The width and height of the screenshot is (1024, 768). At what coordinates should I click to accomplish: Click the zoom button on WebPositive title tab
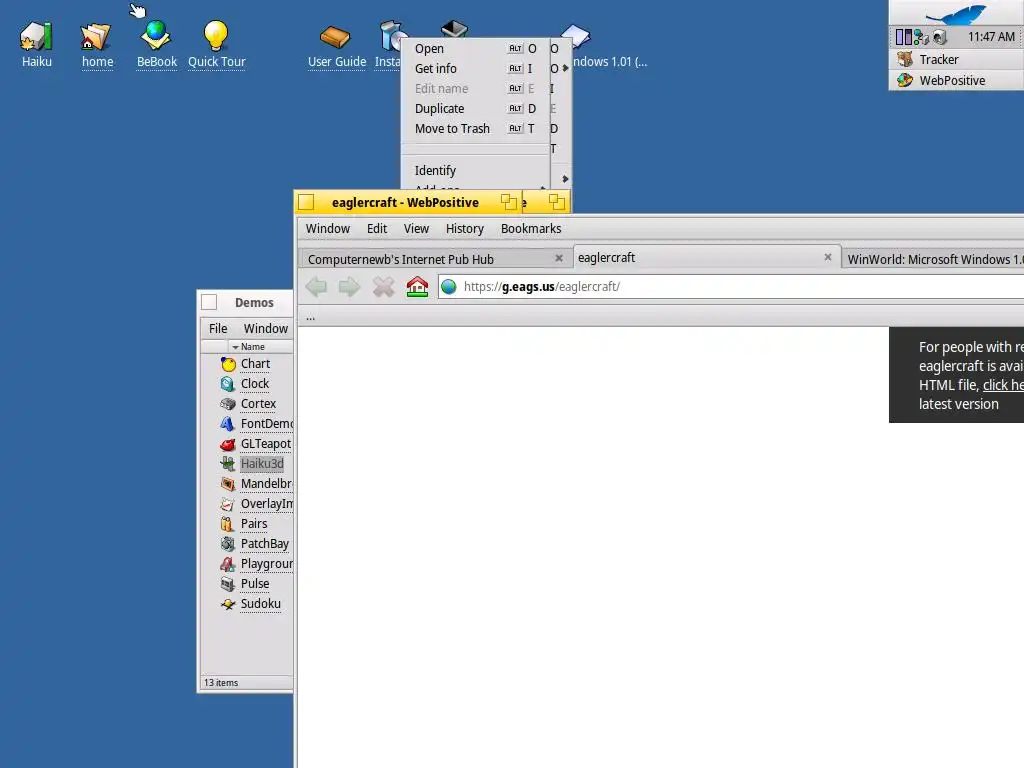pyautogui.click(x=509, y=202)
